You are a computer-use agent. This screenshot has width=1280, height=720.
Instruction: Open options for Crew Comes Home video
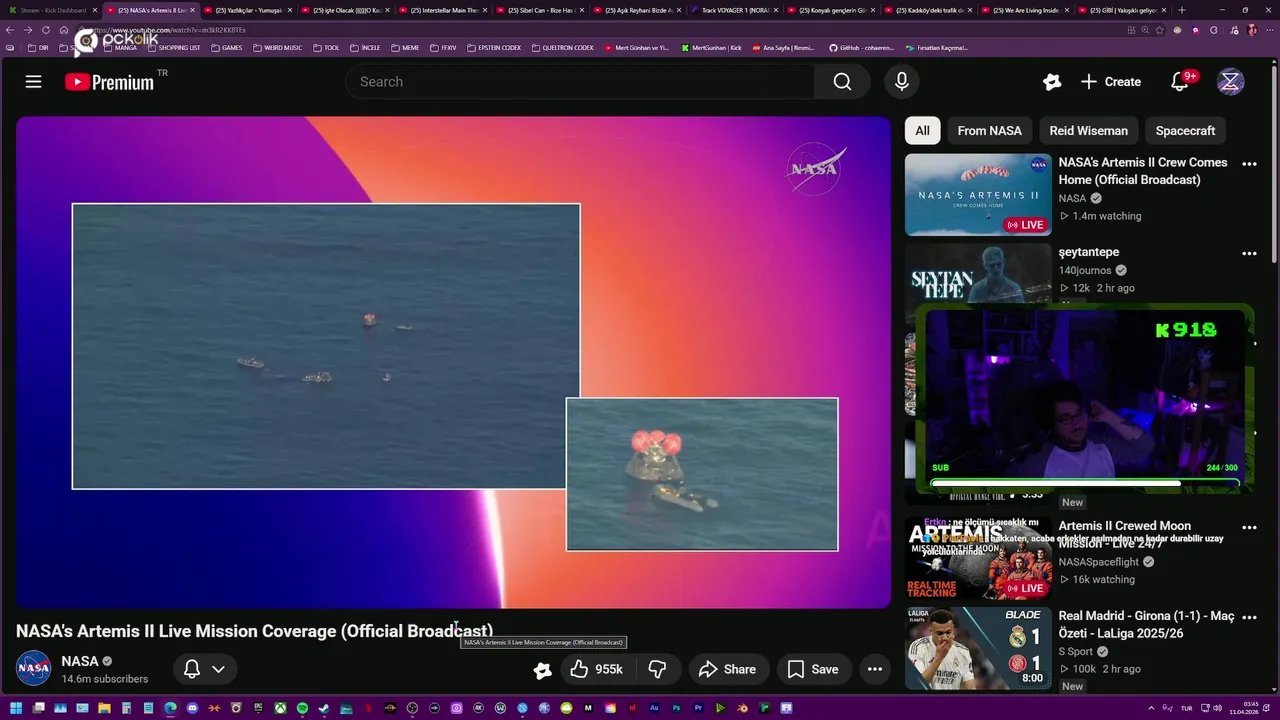tap(1249, 164)
